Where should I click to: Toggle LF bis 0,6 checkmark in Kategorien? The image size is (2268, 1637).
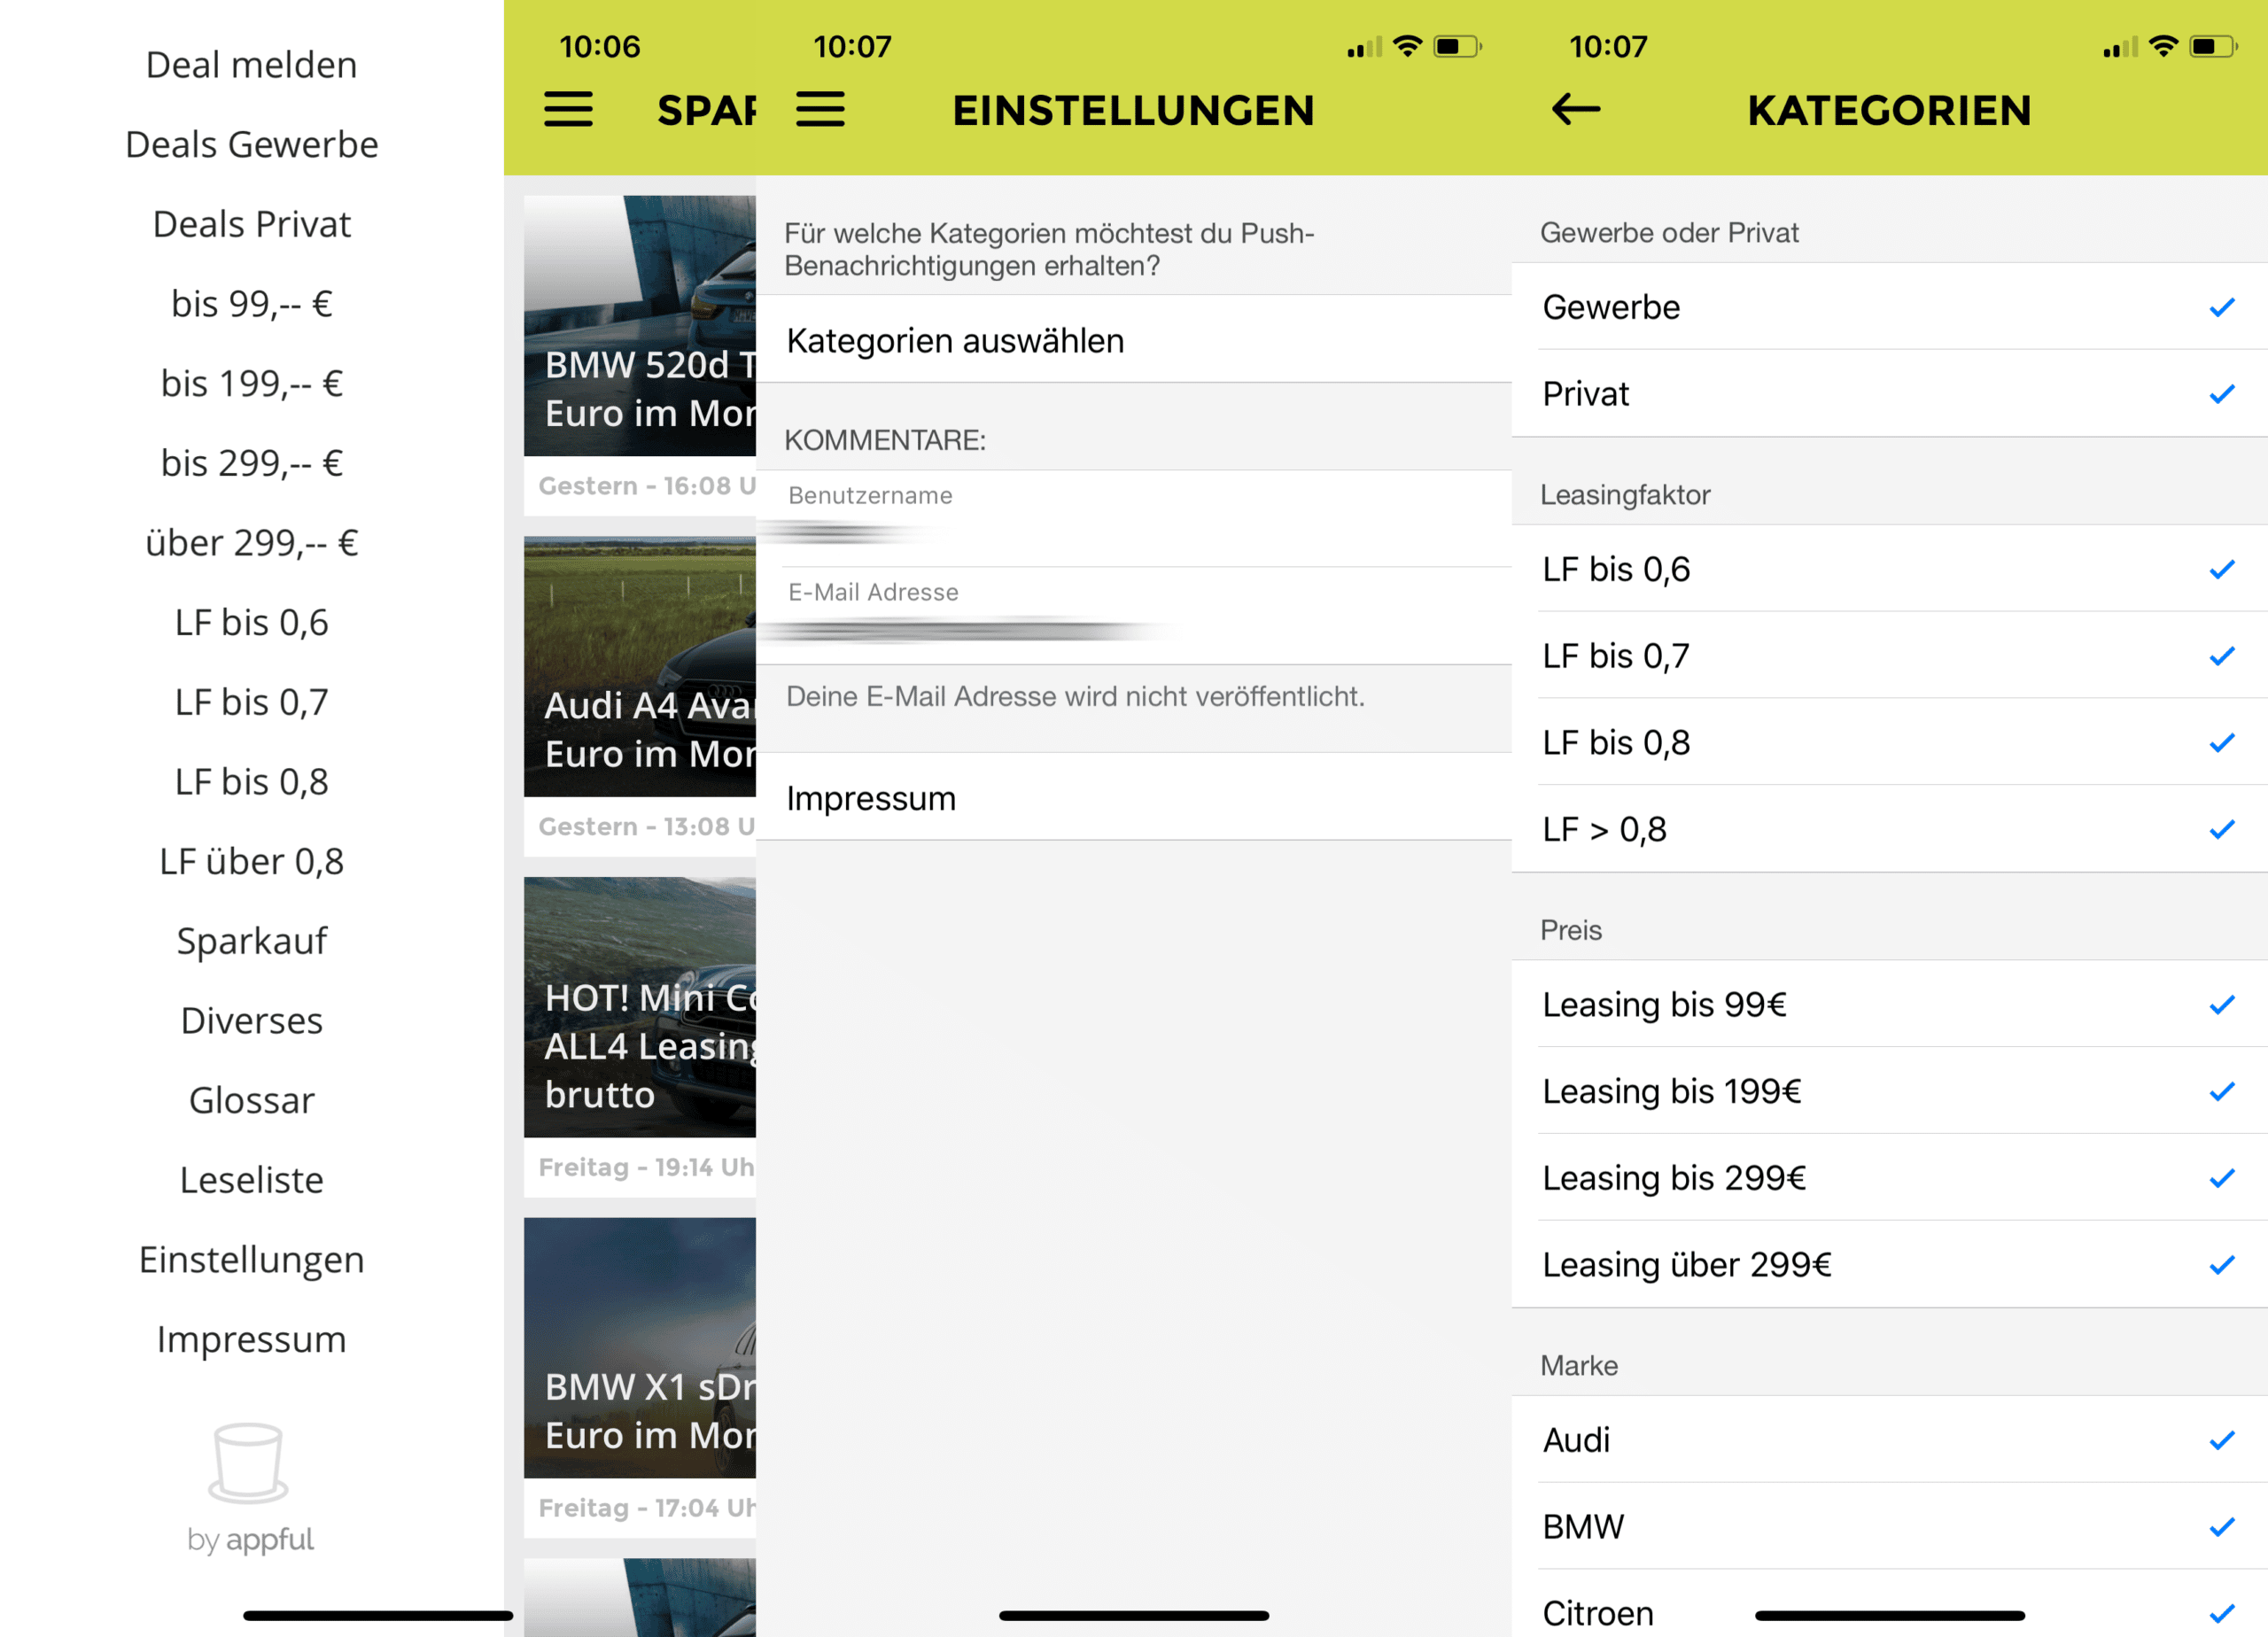(2222, 569)
